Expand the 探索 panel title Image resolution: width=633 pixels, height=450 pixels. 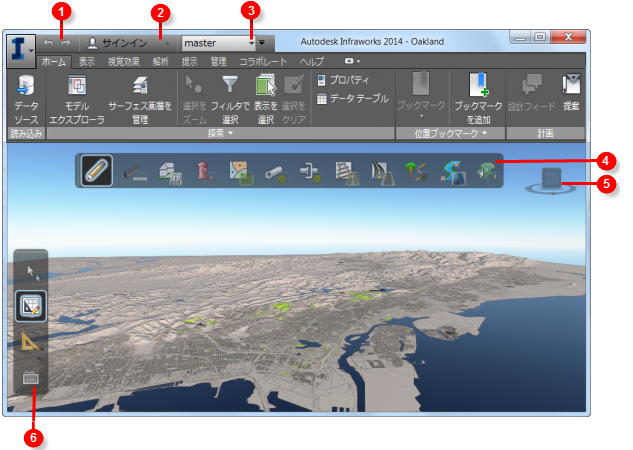(220, 133)
